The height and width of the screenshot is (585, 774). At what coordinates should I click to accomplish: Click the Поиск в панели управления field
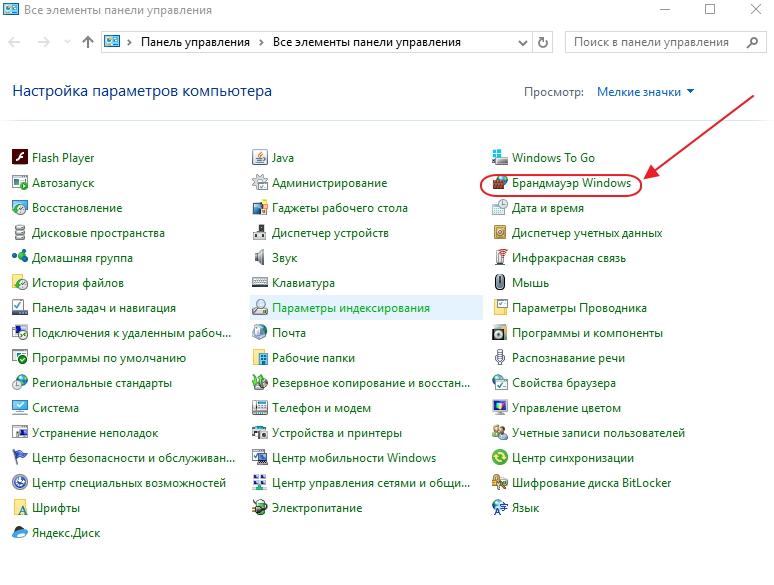665,42
